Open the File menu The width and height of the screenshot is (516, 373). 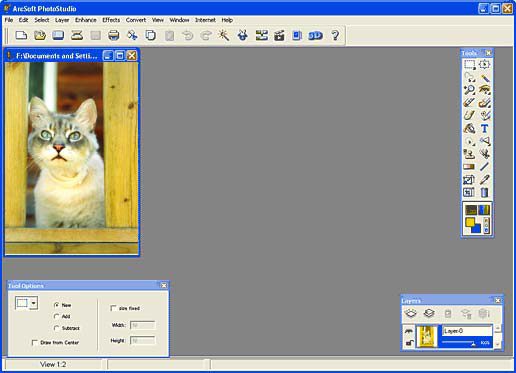click(x=9, y=20)
